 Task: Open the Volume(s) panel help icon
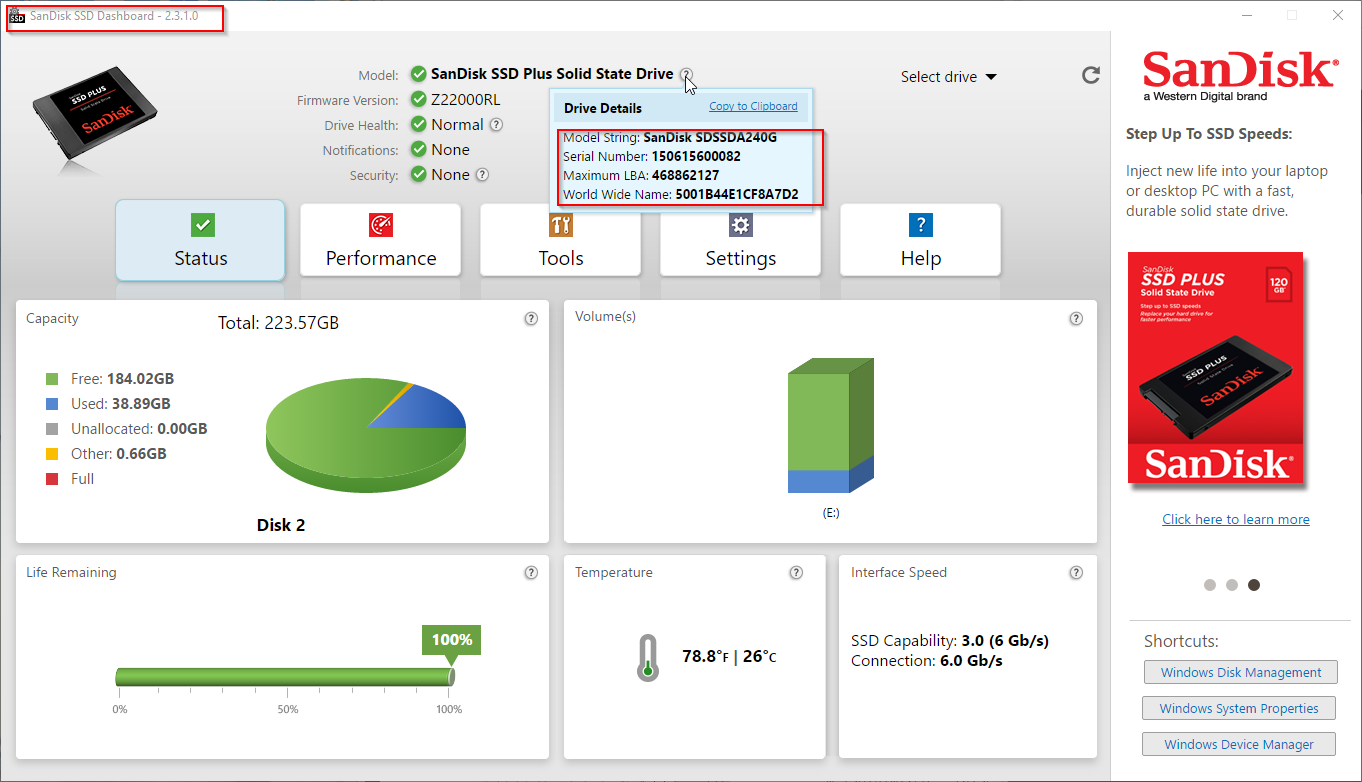coord(1076,319)
